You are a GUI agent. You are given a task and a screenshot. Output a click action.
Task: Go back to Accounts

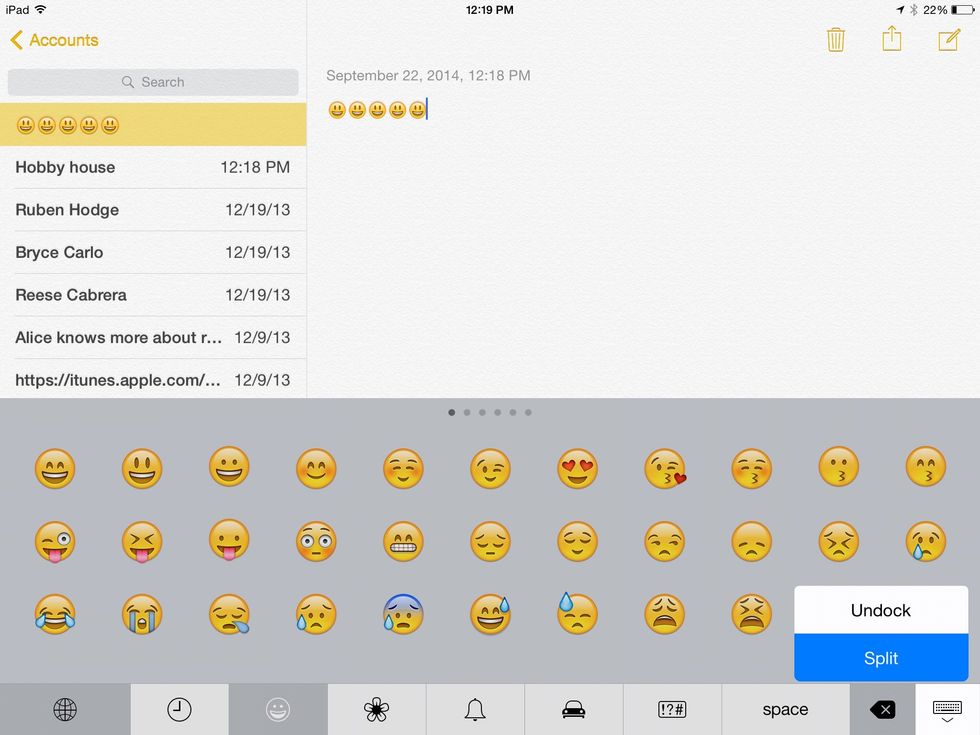pos(53,40)
